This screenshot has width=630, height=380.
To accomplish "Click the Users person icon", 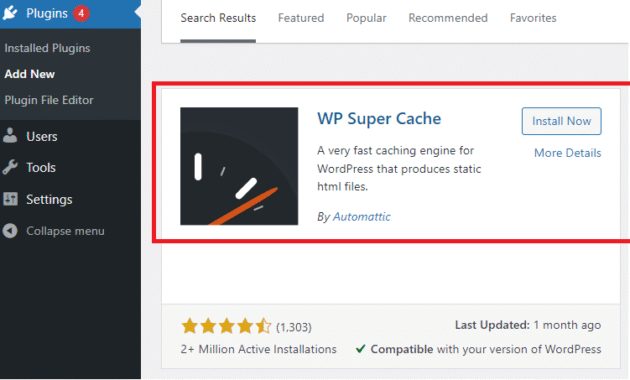I will [10, 136].
